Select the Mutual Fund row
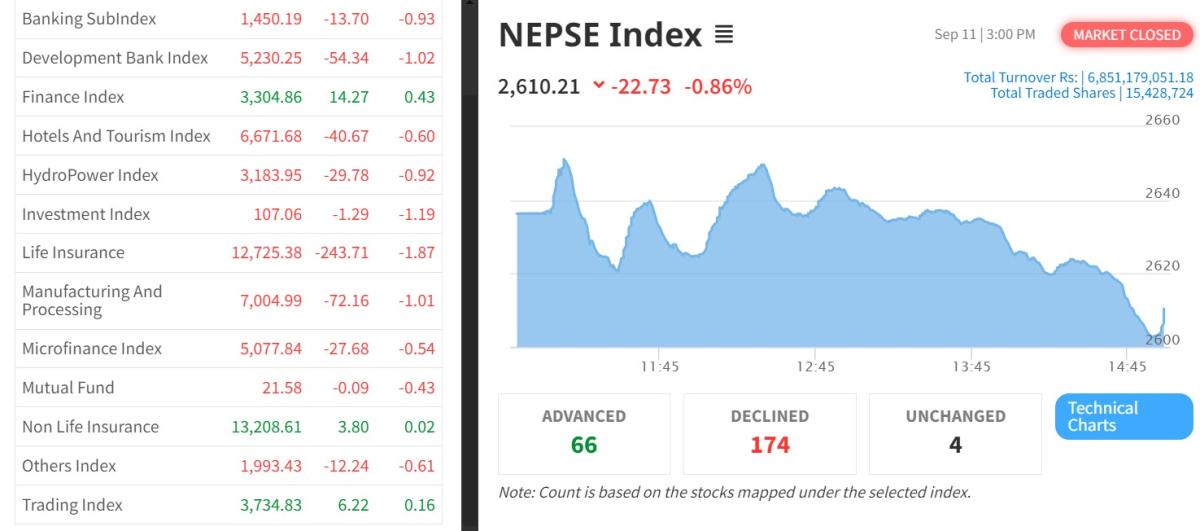The height and width of the screenshot is (531, 1200). (x=68, y=388)
